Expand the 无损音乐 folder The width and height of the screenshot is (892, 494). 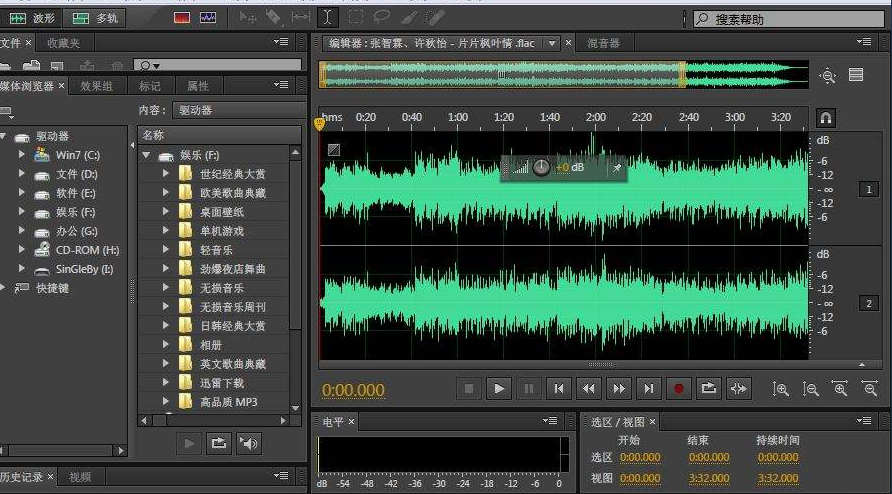167,287
